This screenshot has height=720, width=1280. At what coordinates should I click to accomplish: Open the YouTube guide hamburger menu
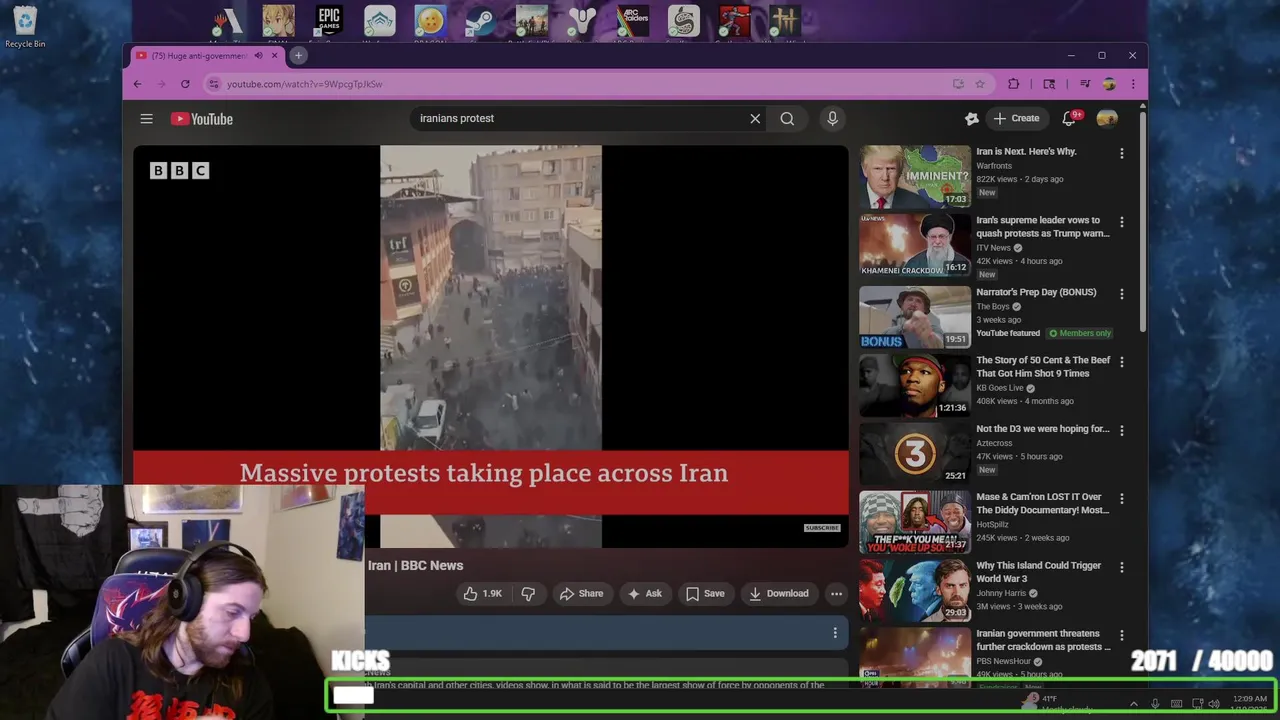(146, 118)
